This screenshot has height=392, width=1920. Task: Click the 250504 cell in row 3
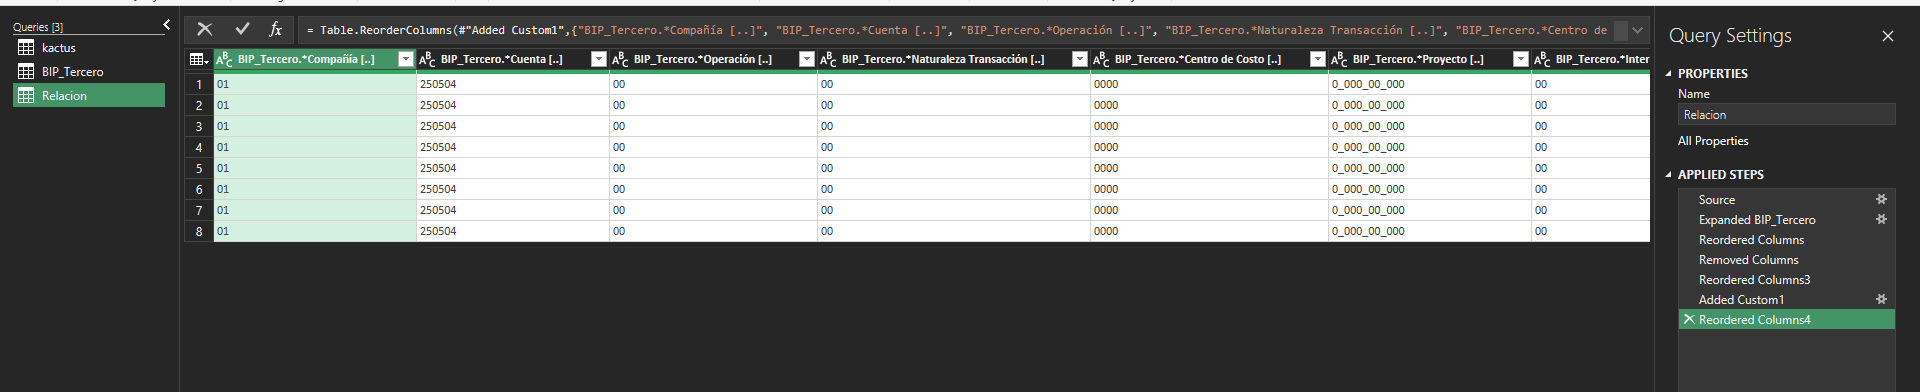pos(513,127)
